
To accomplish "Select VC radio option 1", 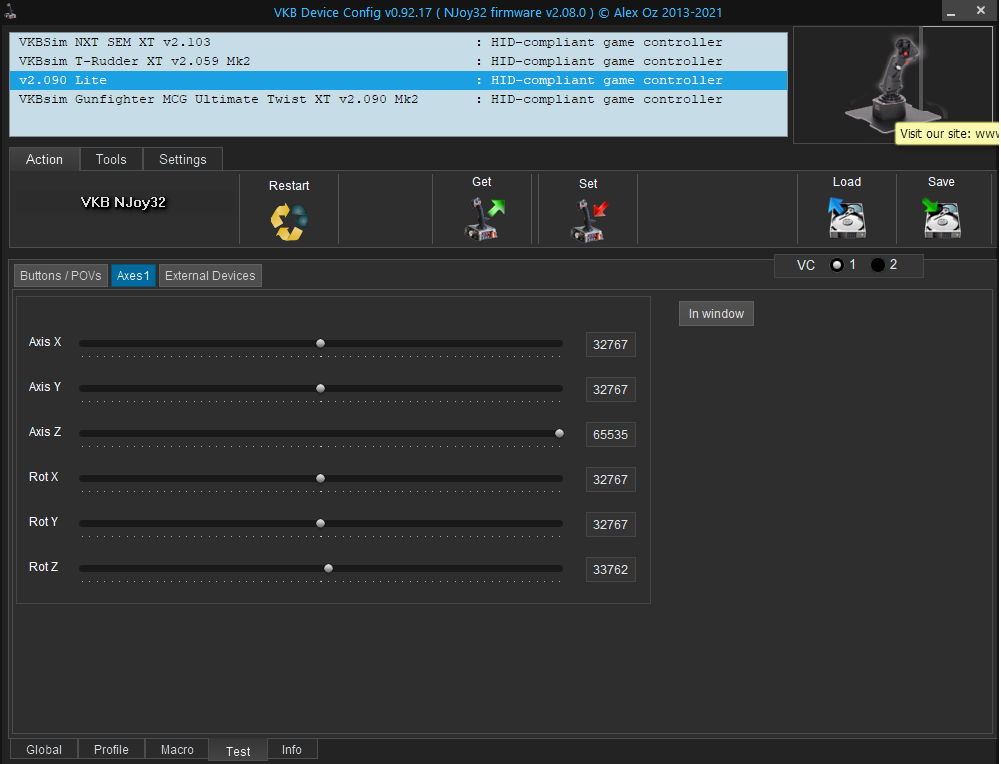I will (x=836, y=265).
